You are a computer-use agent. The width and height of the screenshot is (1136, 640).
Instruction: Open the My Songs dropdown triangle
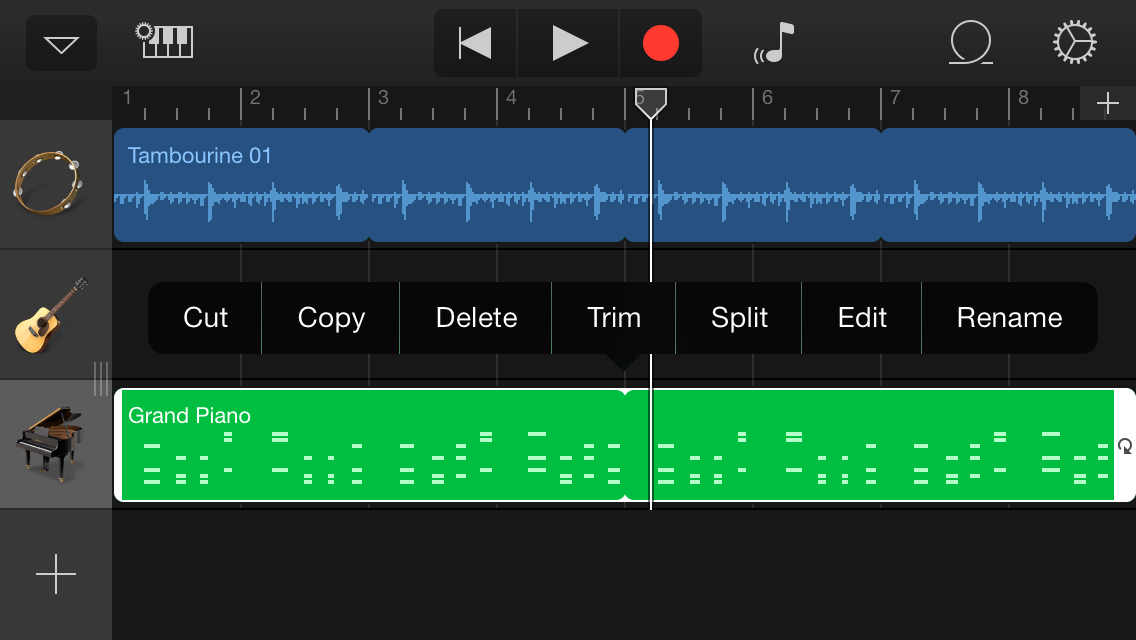61,43
